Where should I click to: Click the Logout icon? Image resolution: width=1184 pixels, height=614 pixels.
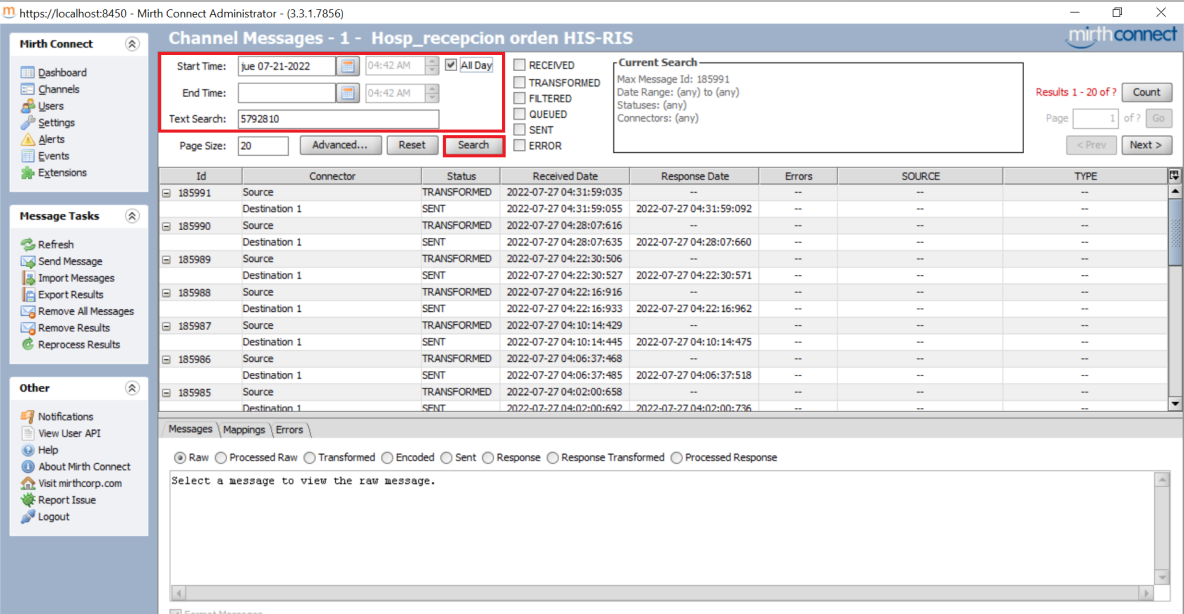pos(28,517)
